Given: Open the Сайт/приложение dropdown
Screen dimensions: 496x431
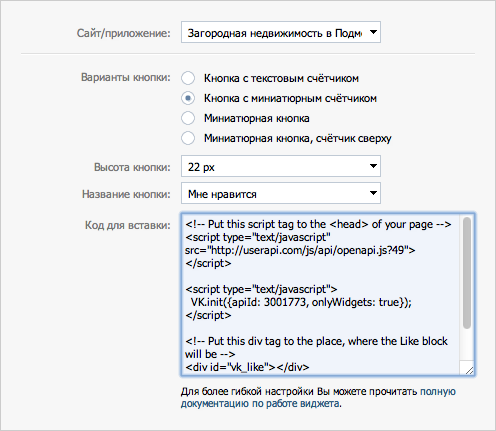Looking at the screenshot, I should pyautogui.click(x=281, y=32).
